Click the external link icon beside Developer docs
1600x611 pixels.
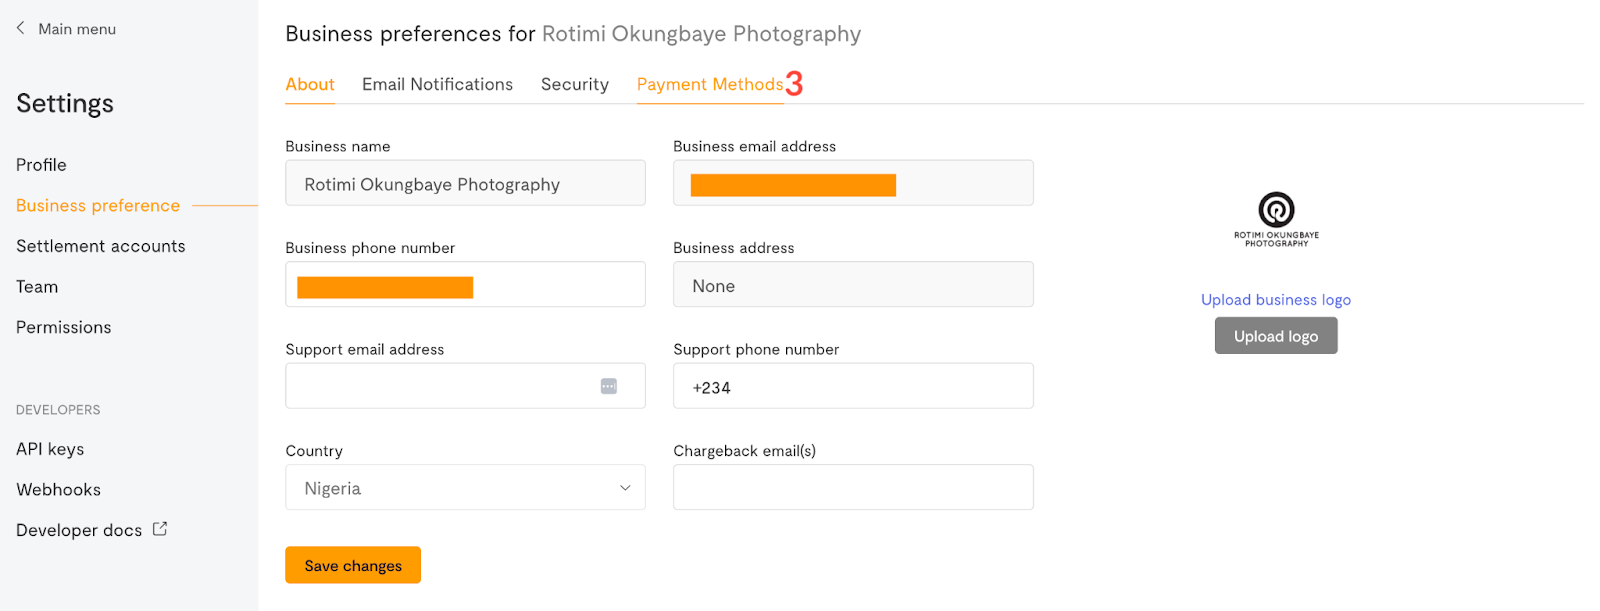click(x=160, y=529)
